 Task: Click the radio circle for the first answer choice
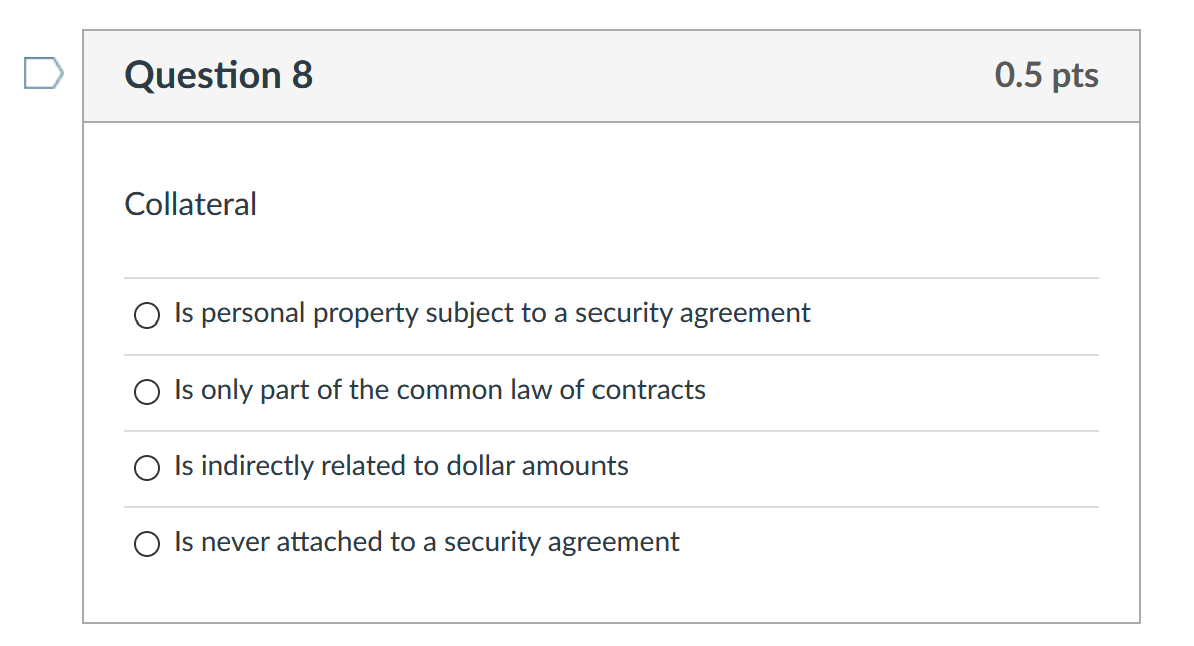pyautogui.click(x=146, y=315)
